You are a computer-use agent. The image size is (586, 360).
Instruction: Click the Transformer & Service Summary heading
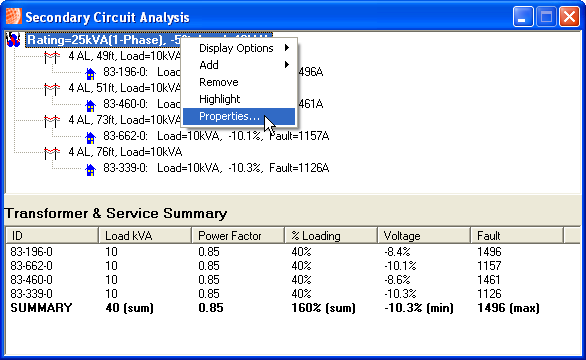point(116,213)
